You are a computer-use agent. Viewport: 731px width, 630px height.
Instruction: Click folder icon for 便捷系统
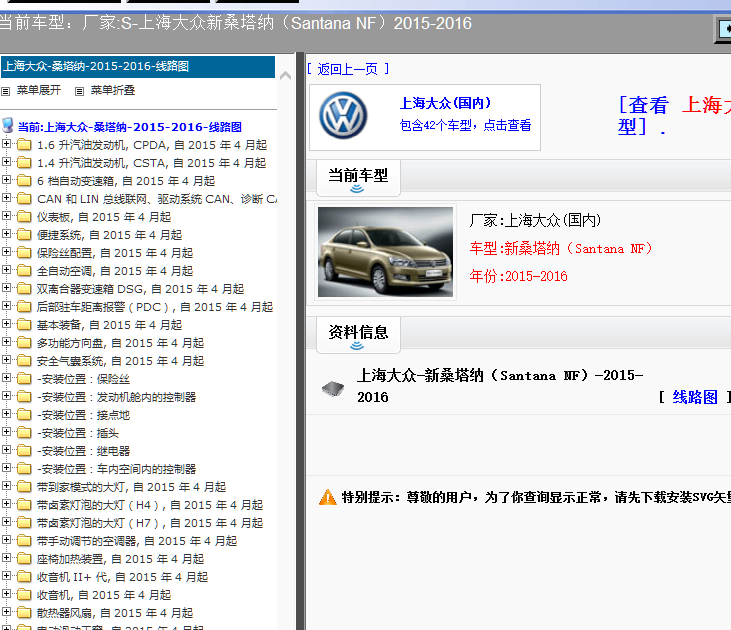(24, 235)
